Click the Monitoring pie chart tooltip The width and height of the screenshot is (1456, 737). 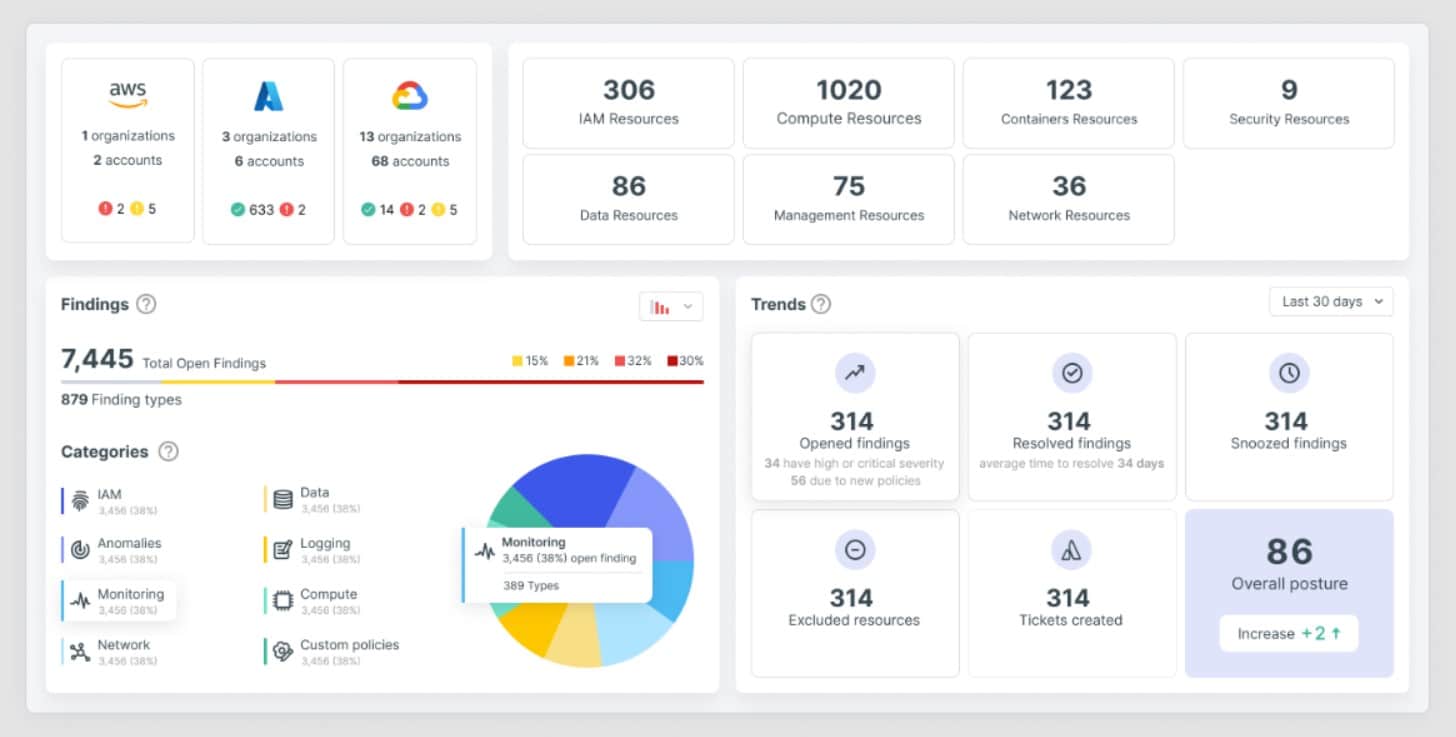(x=557, y=565)
